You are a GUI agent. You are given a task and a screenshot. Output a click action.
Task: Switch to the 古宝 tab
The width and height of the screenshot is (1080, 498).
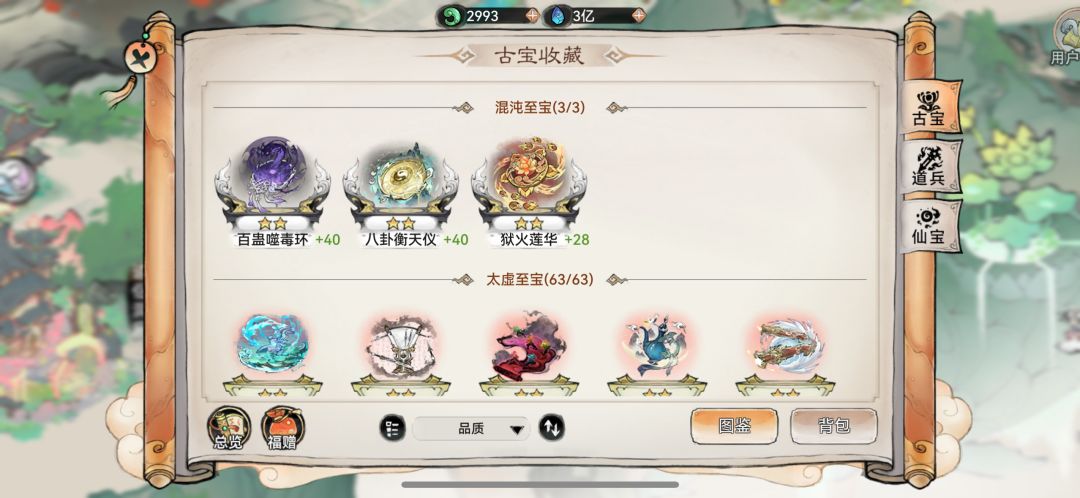coord(929,108)
